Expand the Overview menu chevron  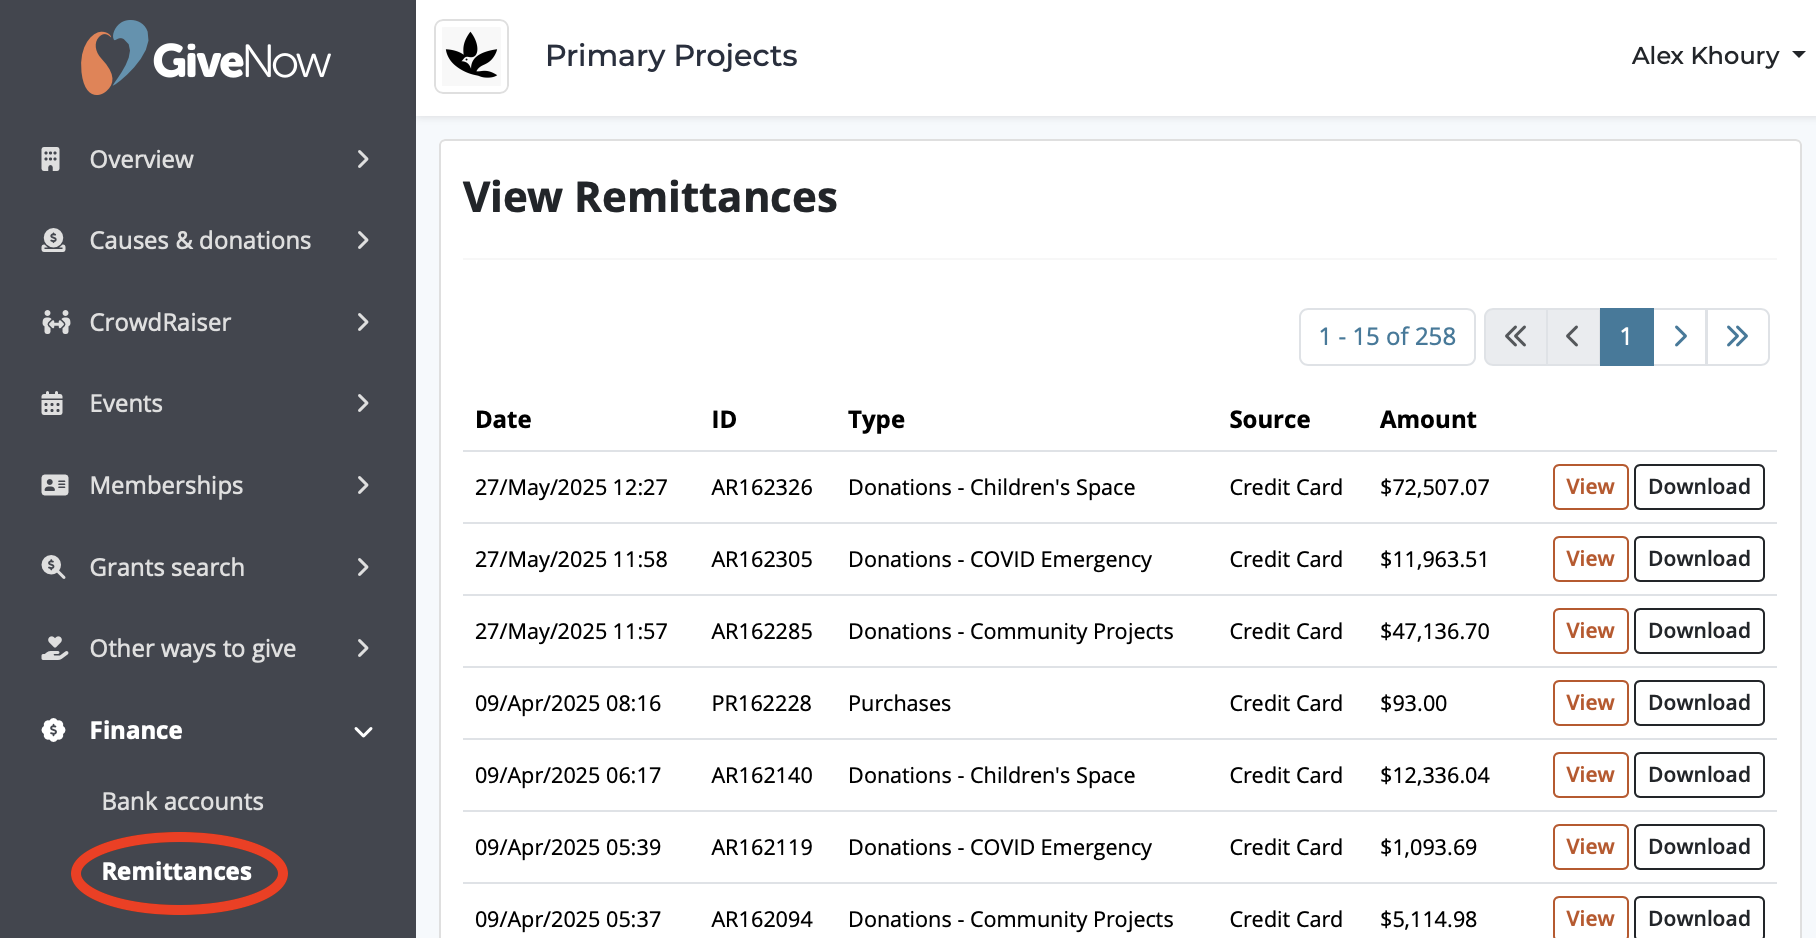coord(363,159)
